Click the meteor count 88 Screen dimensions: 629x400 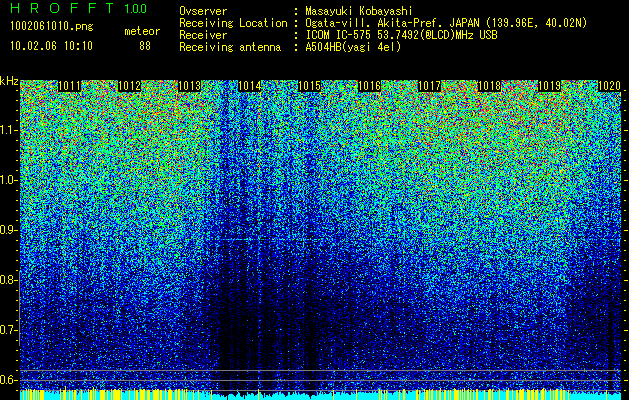(x=145, y=46)
